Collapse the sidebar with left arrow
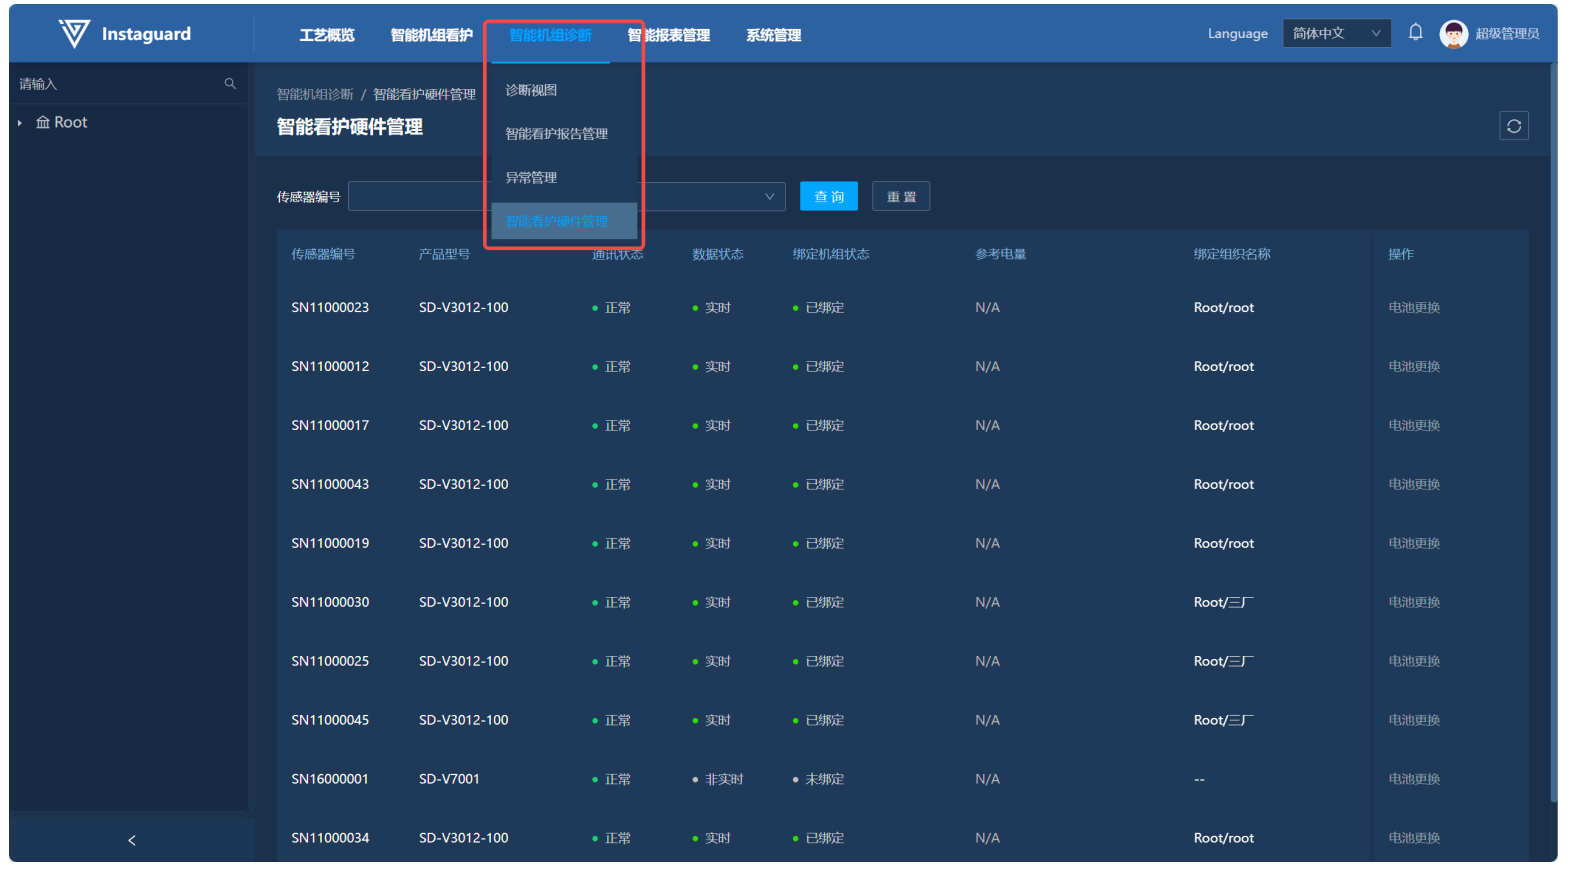The width and height of the screenshot is (1574, 871). point(131,840)
